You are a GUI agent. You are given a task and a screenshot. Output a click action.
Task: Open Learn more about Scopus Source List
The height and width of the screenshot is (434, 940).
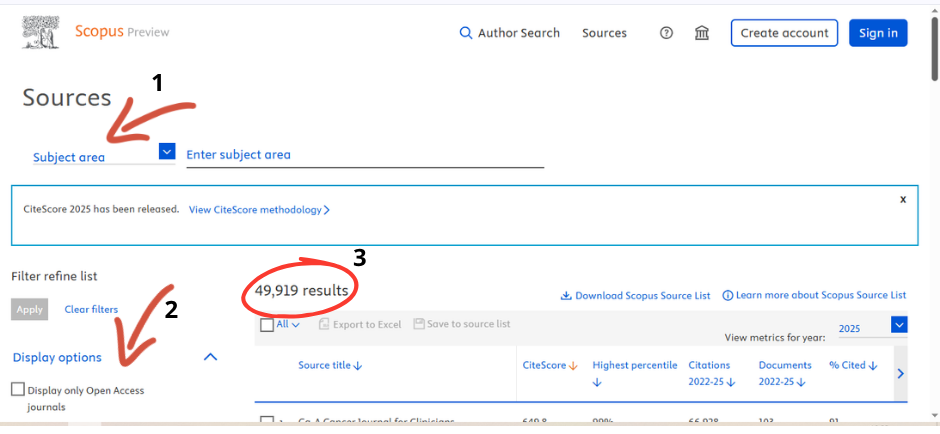tap(814, 295)
